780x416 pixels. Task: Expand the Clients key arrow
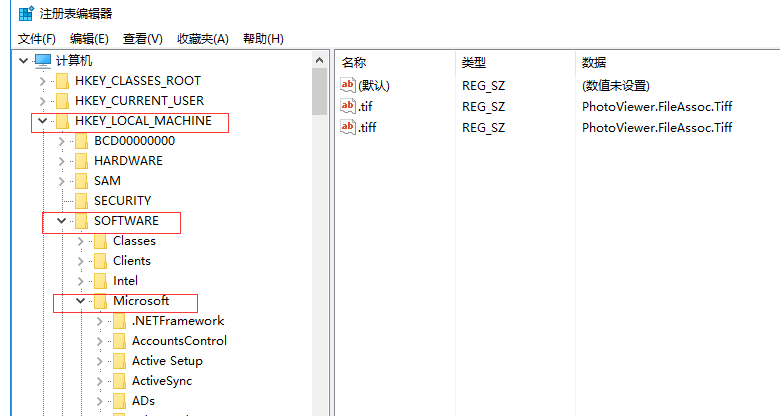(81, 261)
